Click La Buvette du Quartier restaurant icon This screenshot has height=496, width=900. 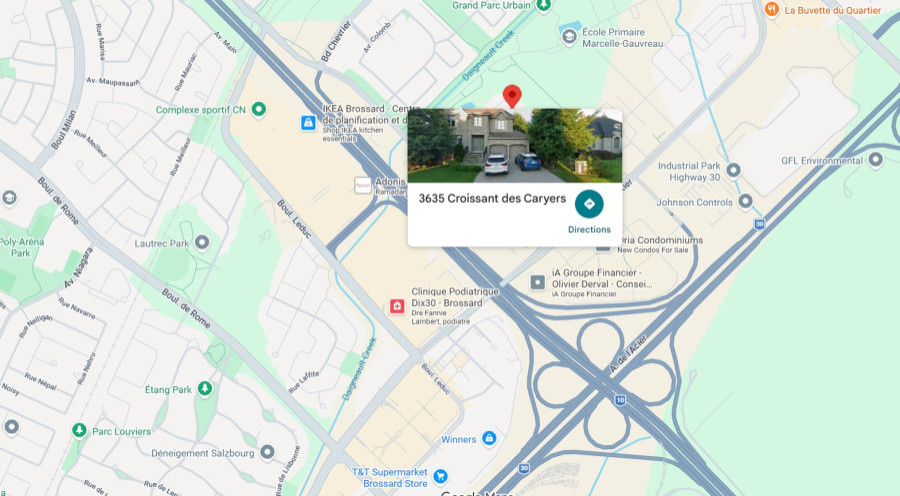pyautogui.click(x=771, y=9)
